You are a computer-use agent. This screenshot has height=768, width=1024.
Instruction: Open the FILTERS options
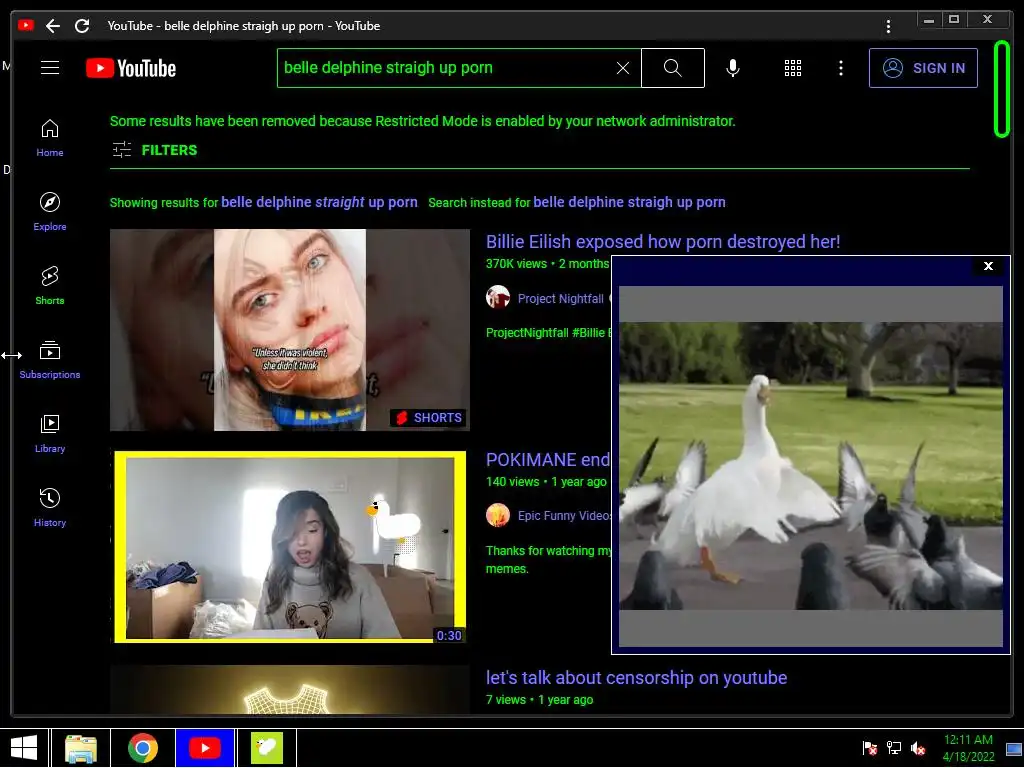point(155,150)
